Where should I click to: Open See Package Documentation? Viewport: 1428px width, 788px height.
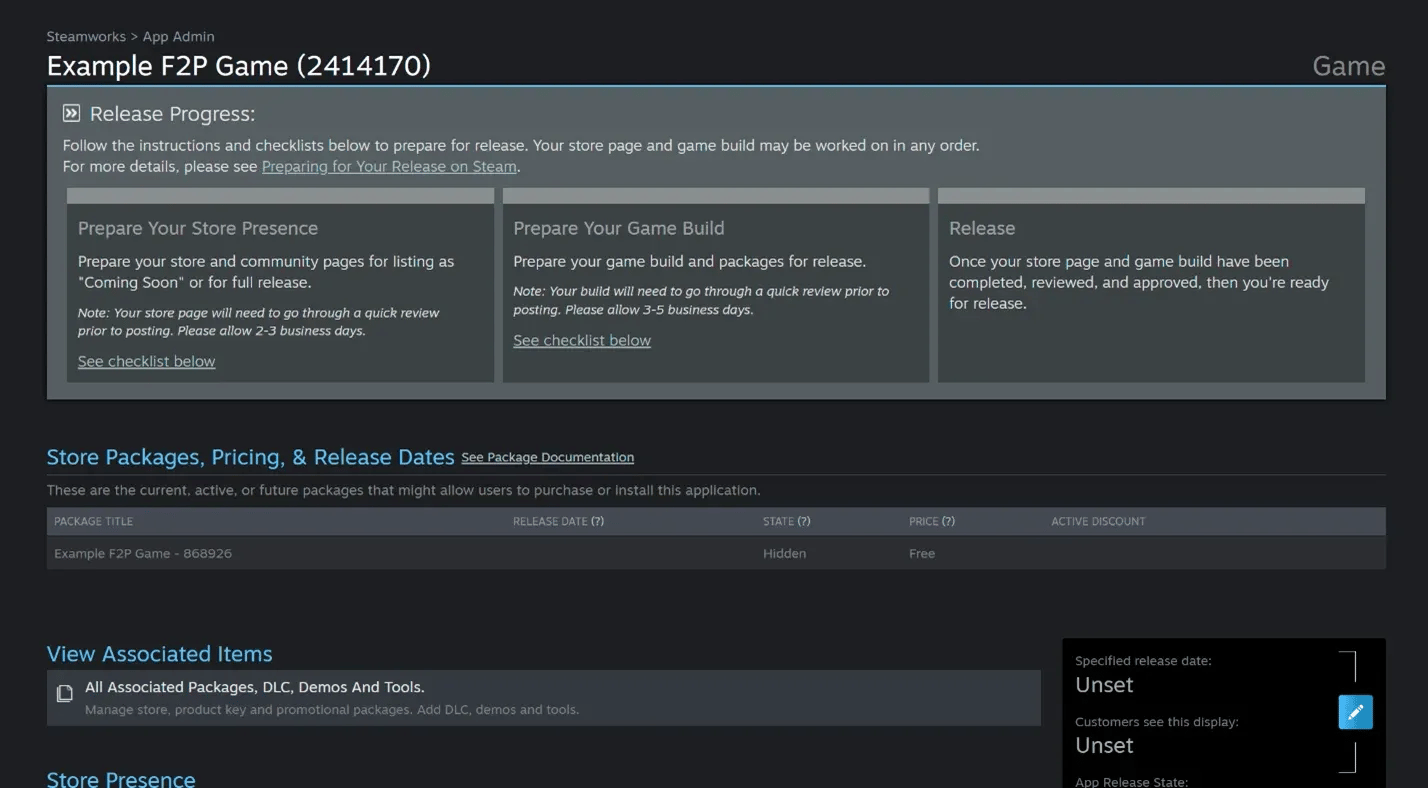coord(547,457)
